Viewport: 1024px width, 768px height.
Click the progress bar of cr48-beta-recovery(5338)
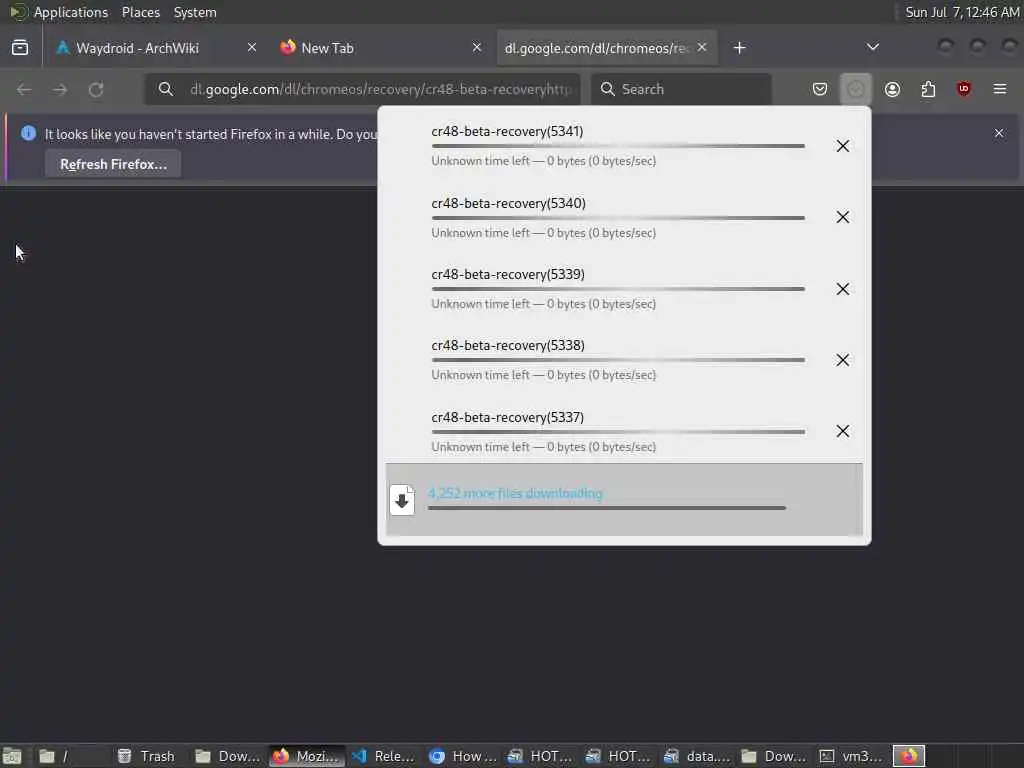618,360
